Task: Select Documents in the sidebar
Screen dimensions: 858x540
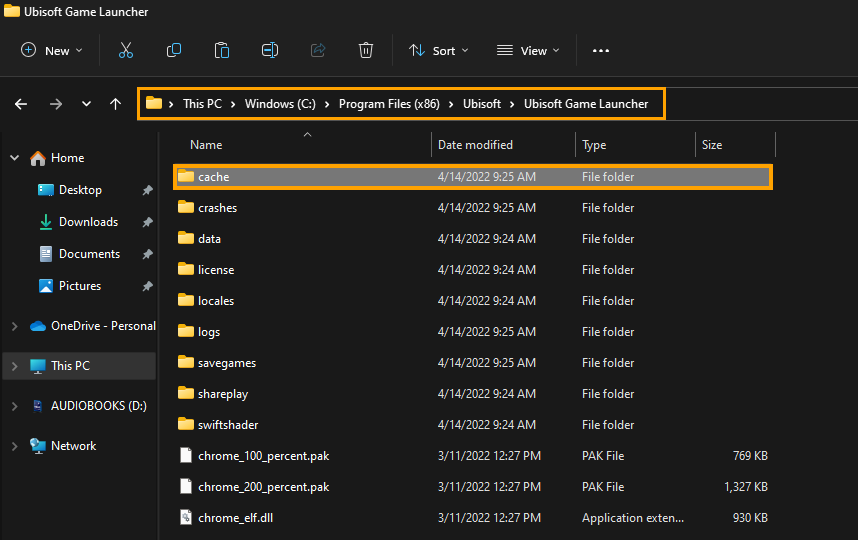Action: pyautogui.click(x=89, y=254)
